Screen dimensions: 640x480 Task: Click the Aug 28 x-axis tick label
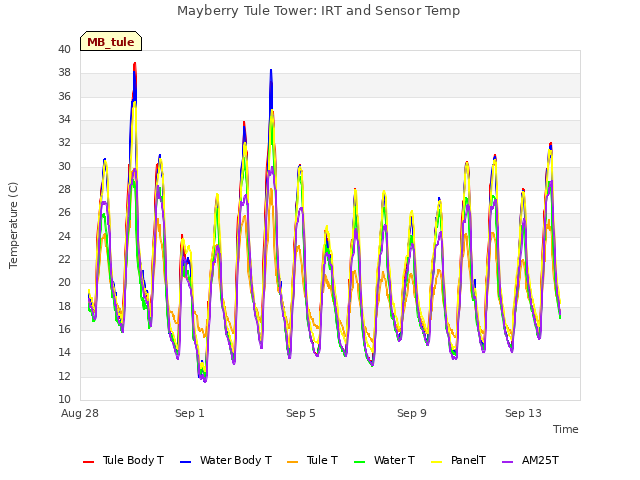(x=80, y=413)
